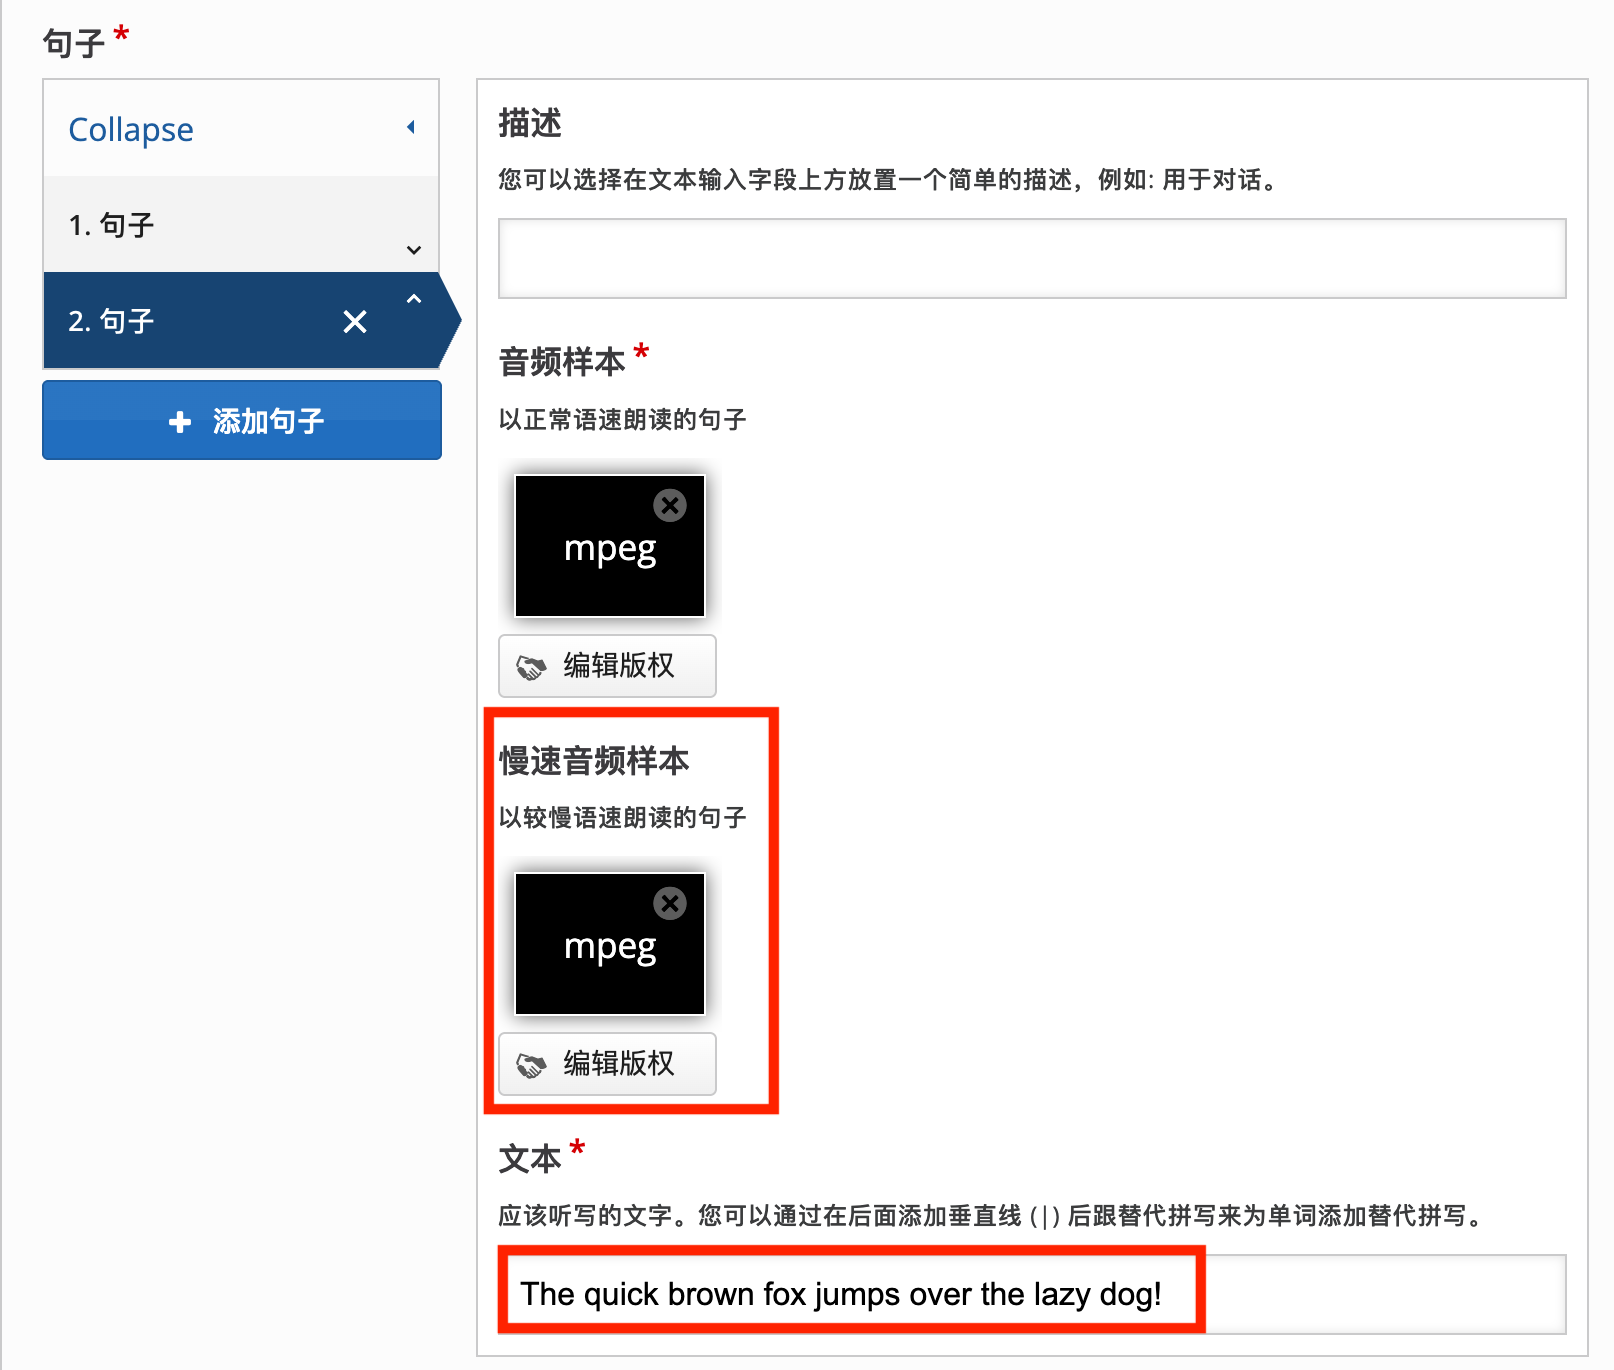1614x1370 pixels.
Task: Open 编辑版权 for the slow audio sample
Action: click(x=607, y=1063)
